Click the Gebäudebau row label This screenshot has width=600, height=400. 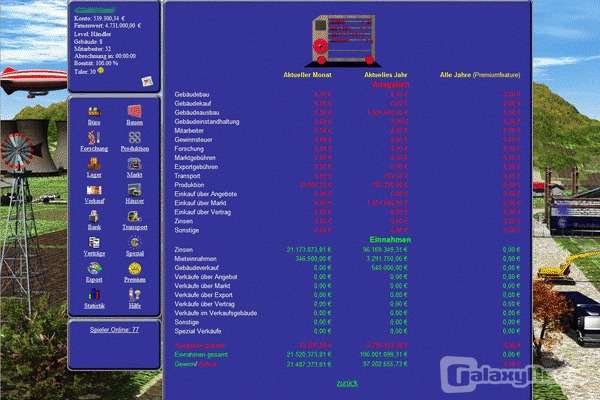point(192,94)
